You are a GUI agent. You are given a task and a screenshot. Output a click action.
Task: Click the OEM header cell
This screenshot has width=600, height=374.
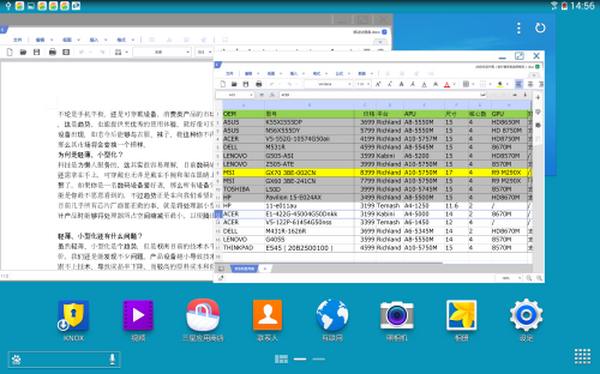point(243,114)
